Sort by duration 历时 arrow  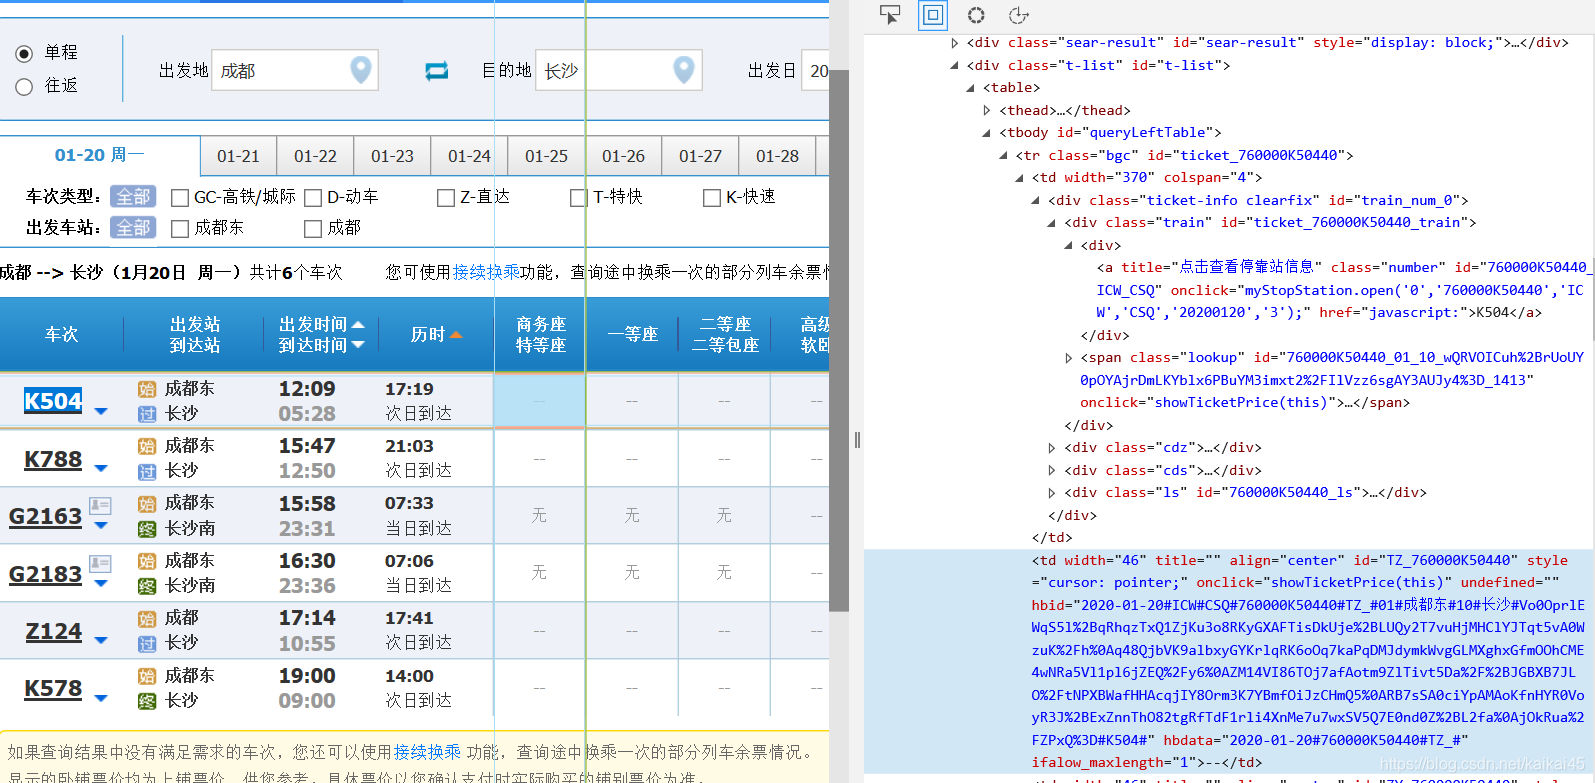456,335
